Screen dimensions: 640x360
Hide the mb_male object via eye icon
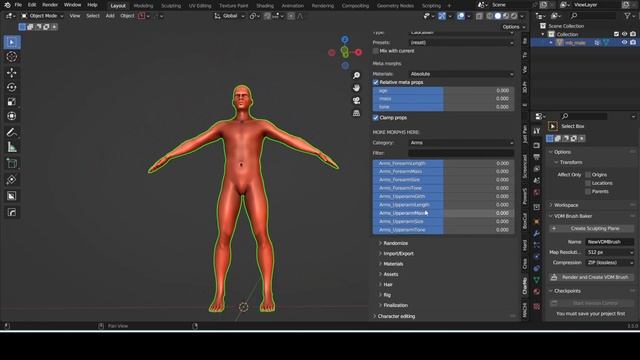click(624, 42)
